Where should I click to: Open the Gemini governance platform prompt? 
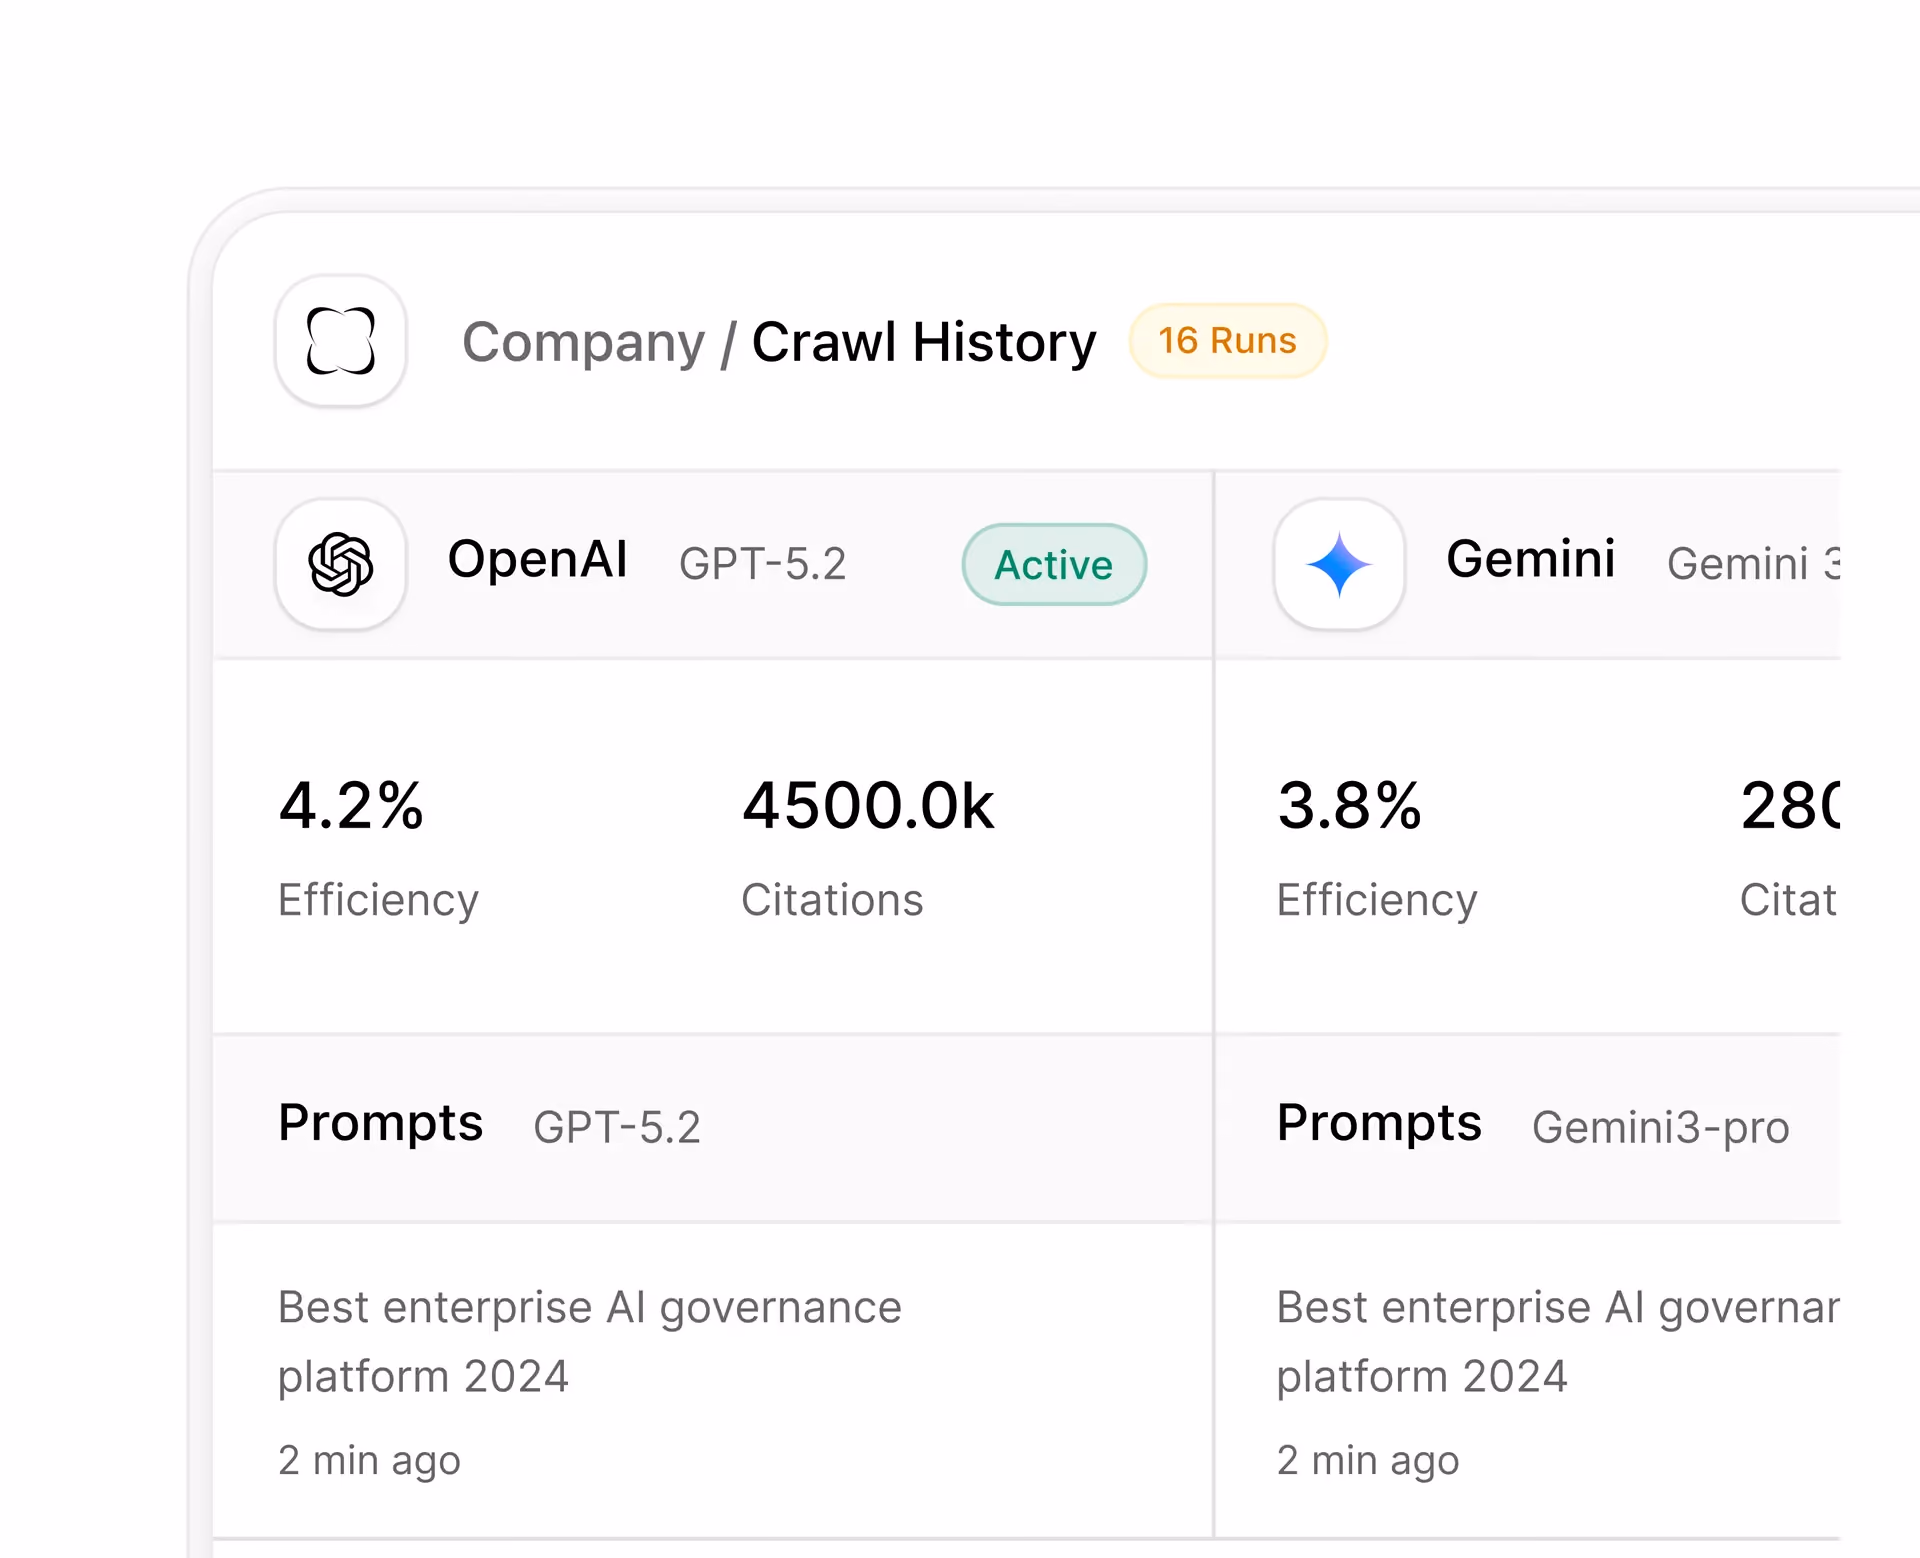[x=1558, y=1342]
